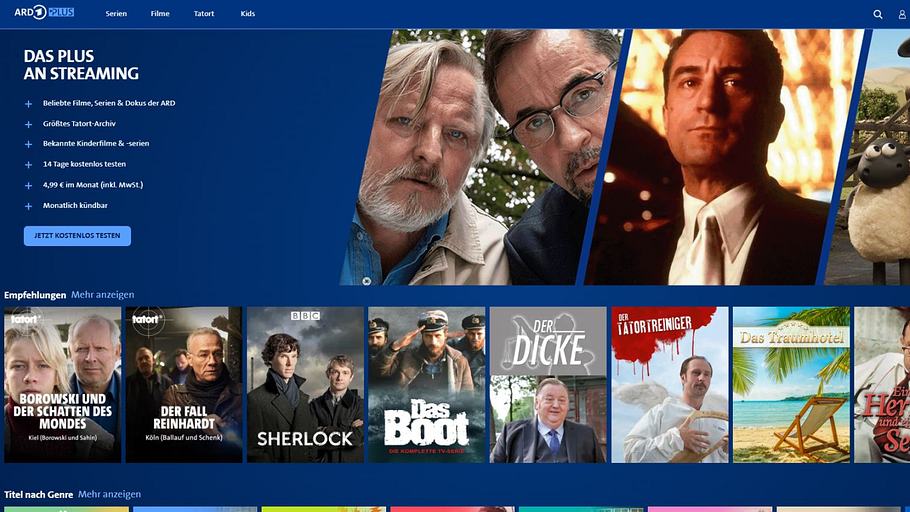
Task: Select Tatort in the navigation bar
Action: click(204, 14)
